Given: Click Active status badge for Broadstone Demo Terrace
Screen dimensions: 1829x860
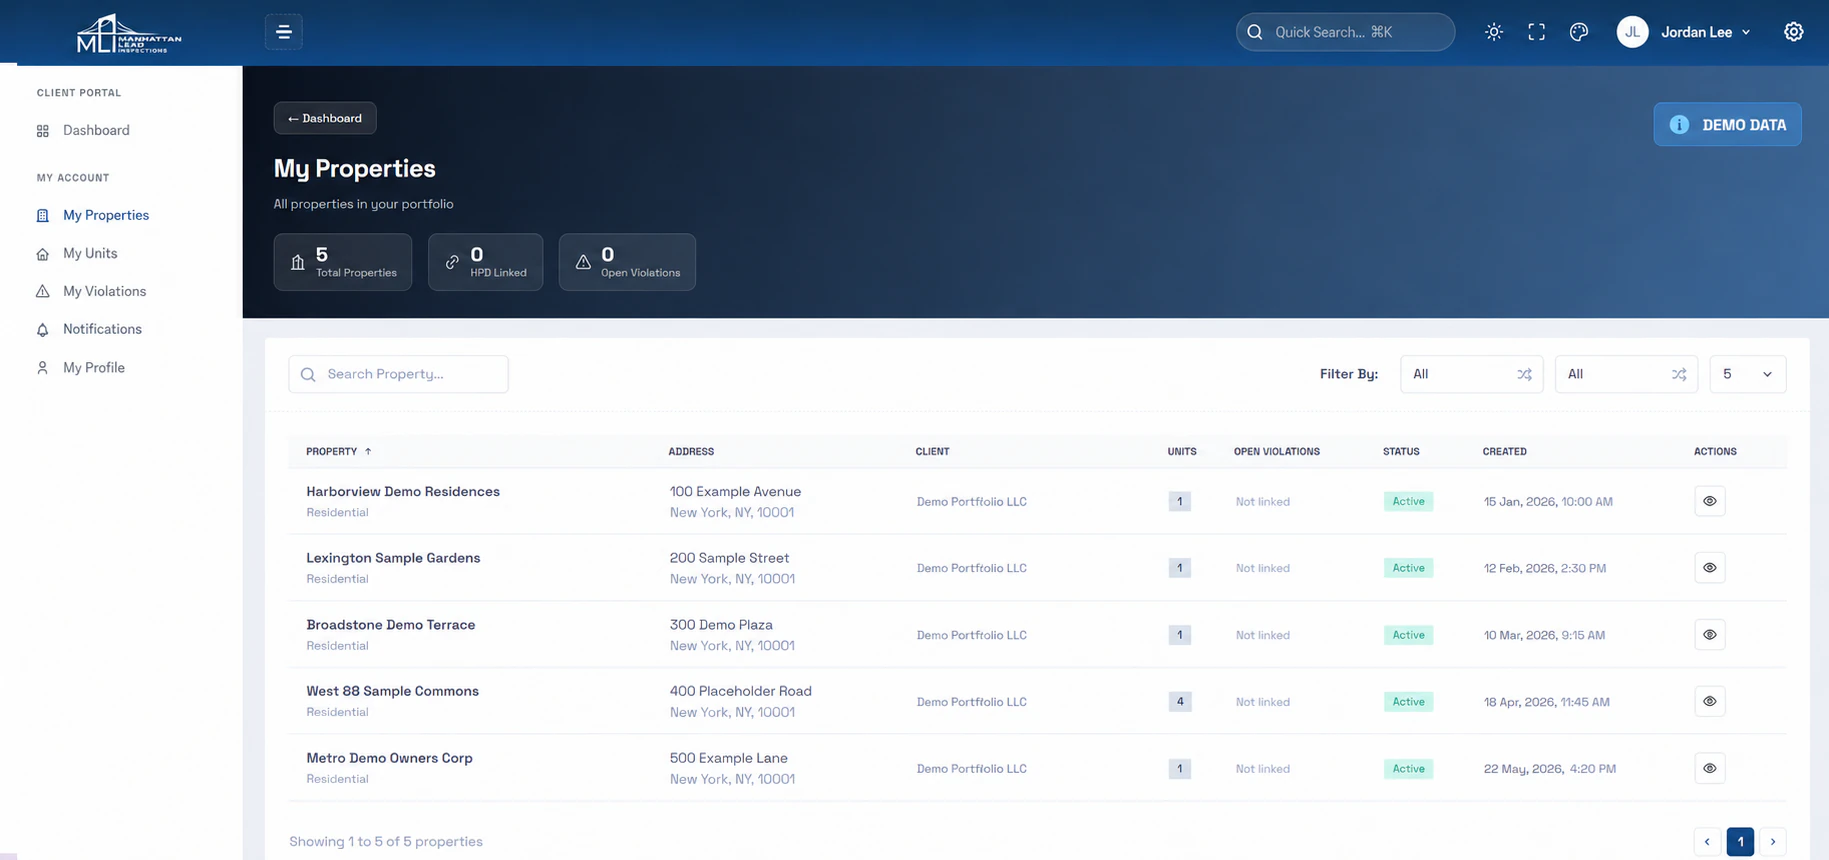Looking at the screenshot, I should (1408, 635).
